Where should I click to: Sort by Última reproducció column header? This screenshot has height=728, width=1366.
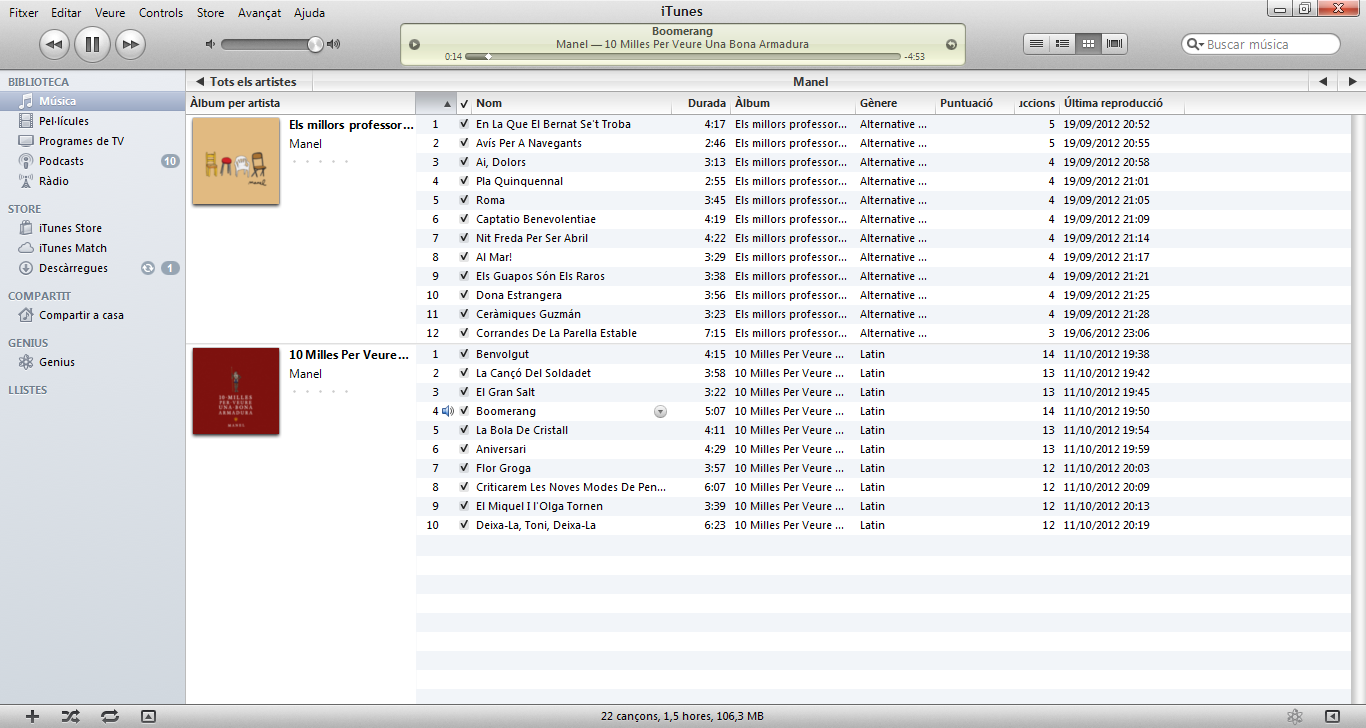[x=1122, y=103]
